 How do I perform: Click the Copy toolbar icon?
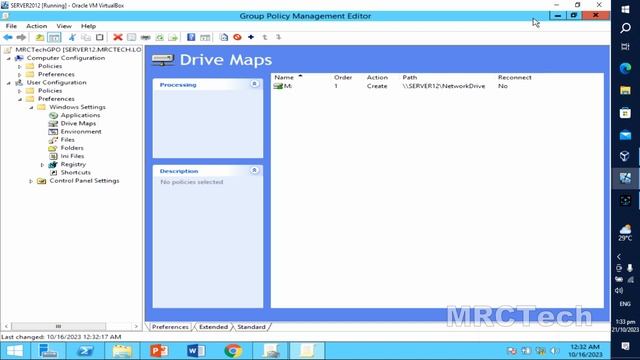(86, 37)
